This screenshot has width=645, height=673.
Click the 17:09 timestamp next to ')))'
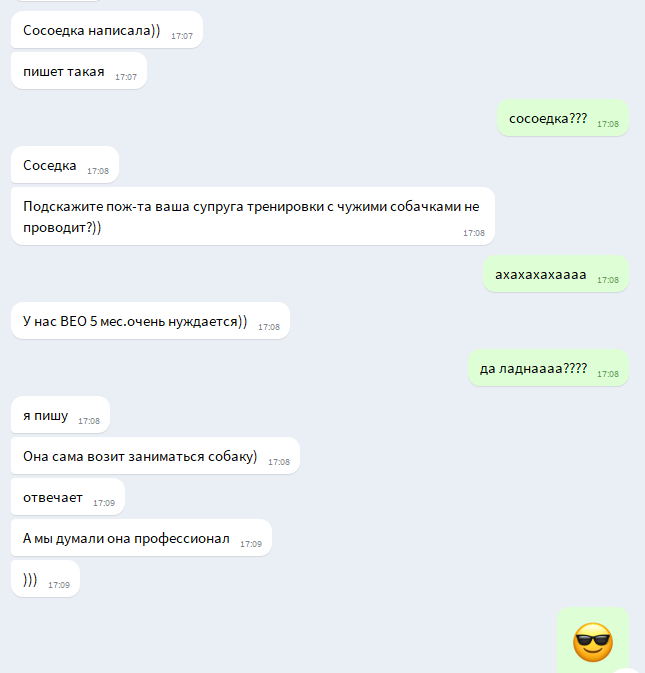pos(59,585)
